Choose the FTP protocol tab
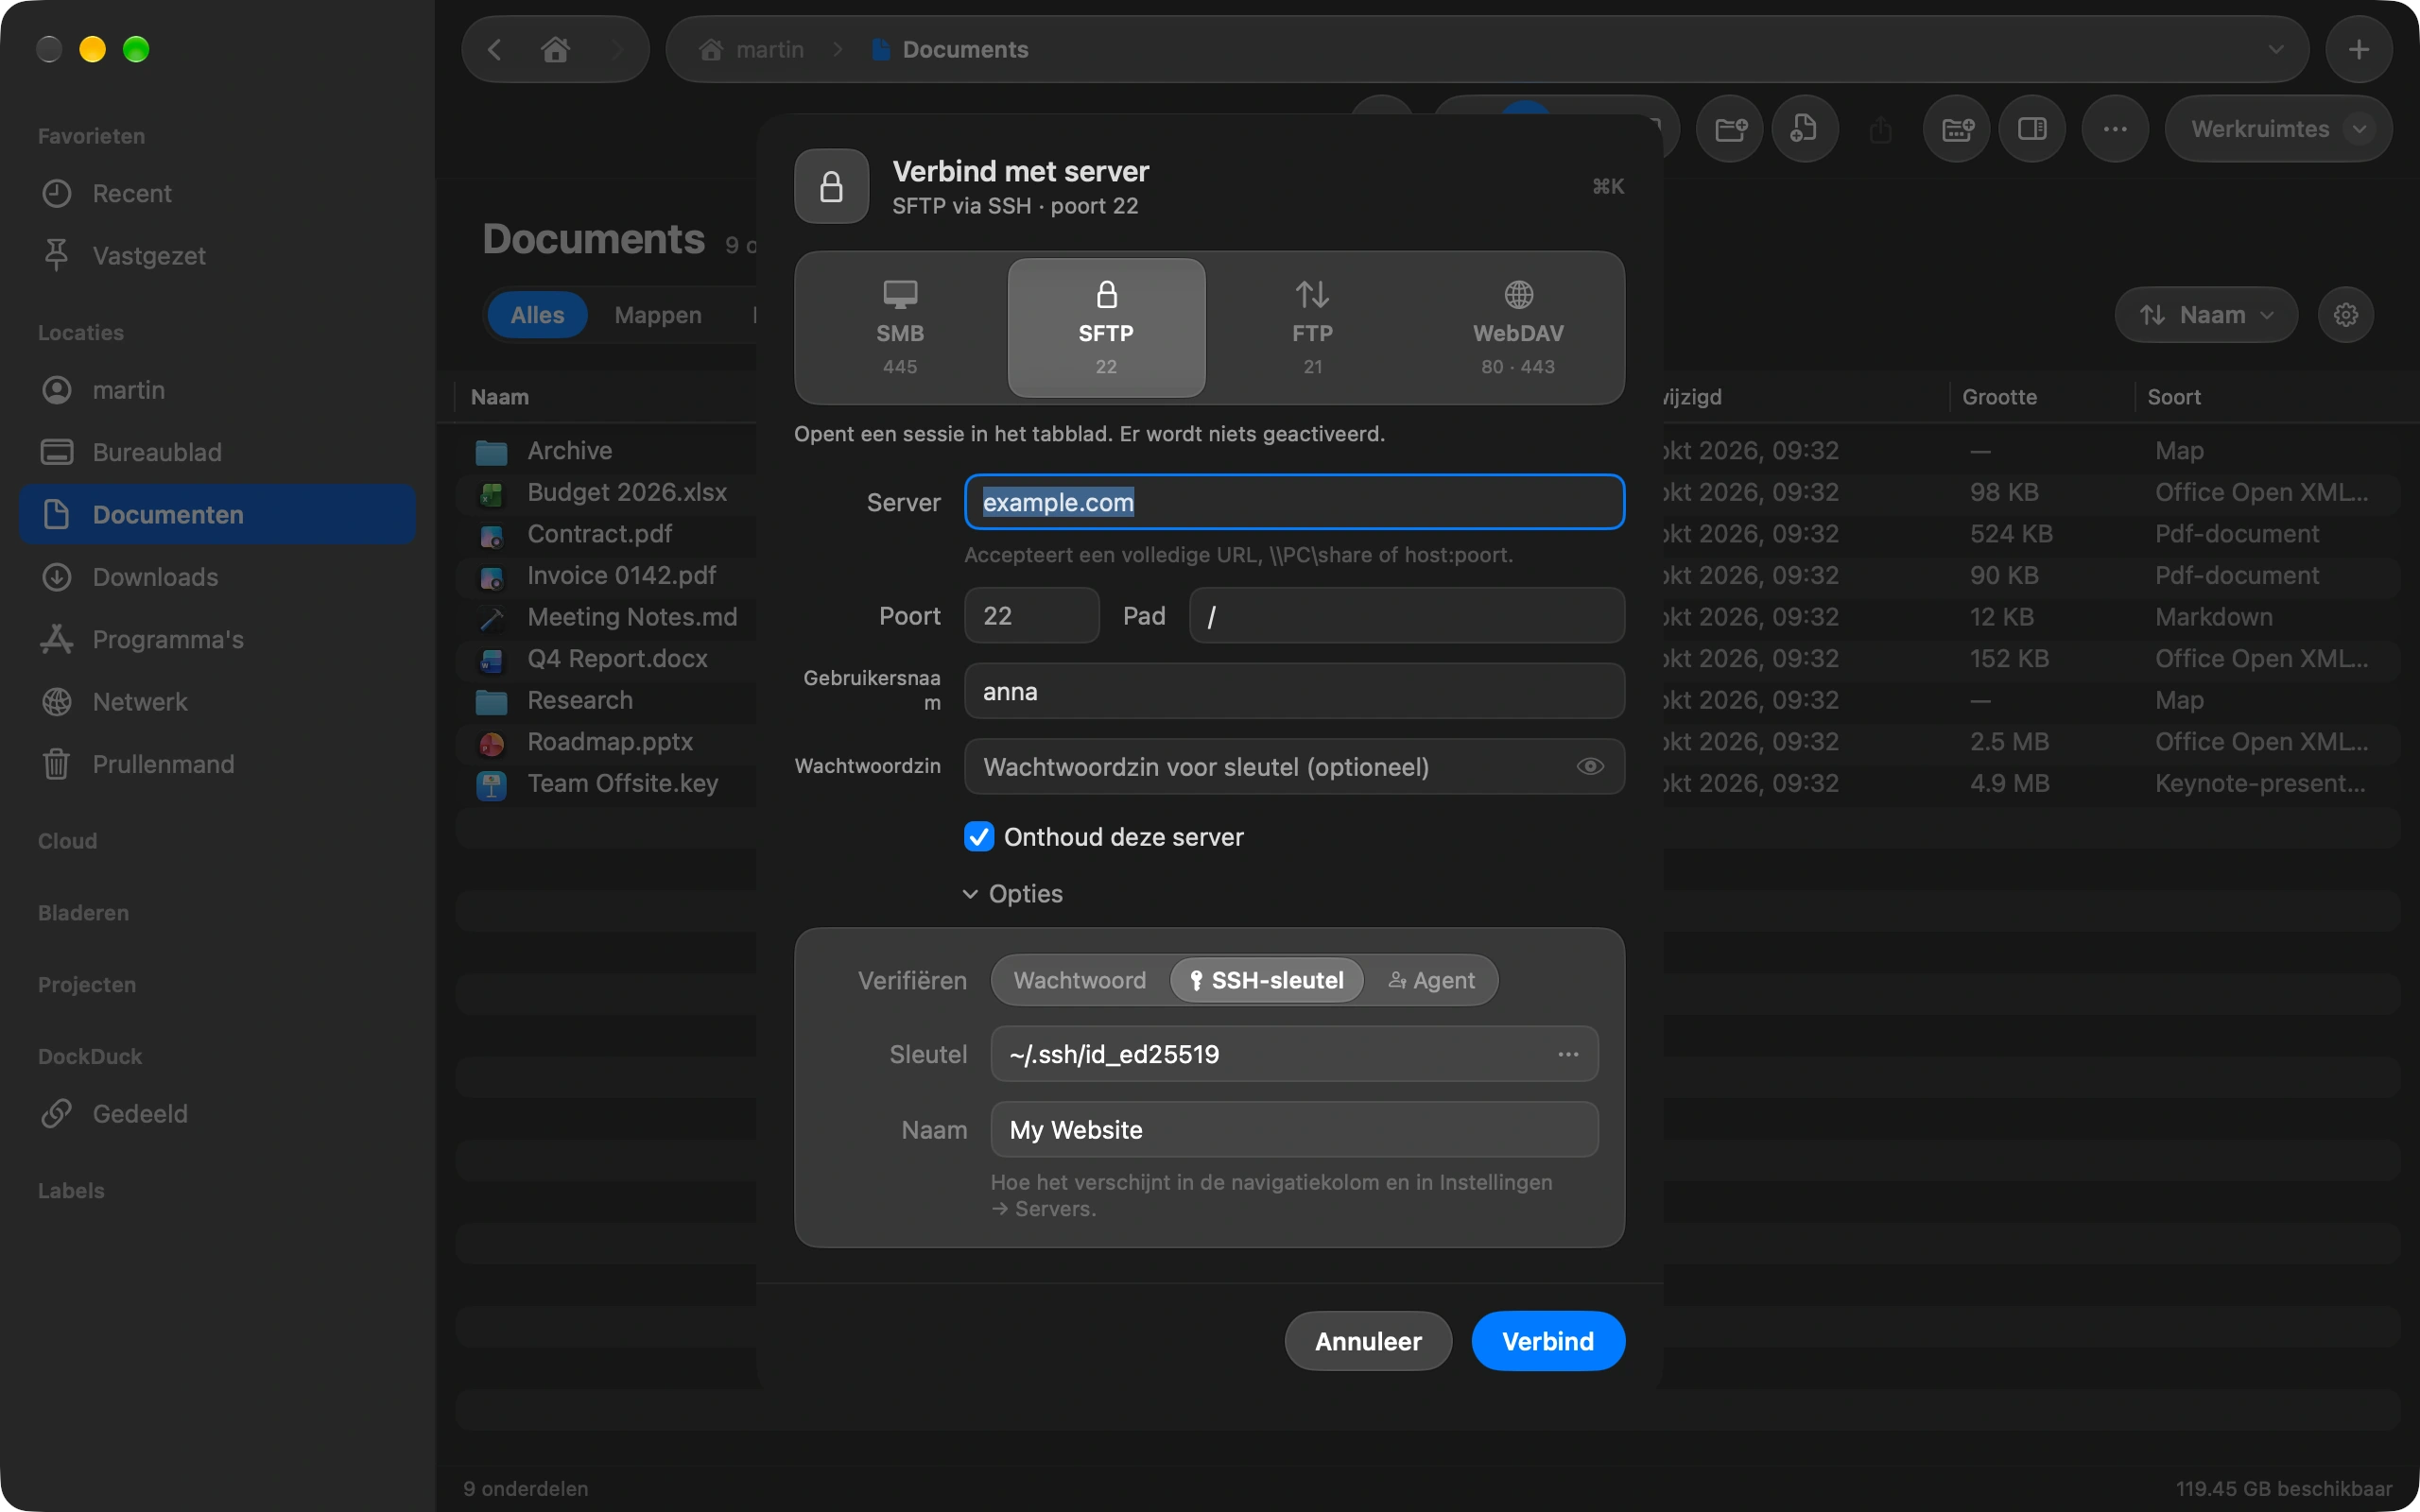The image size is (2420, 1512). click(x=1312, y=328)
